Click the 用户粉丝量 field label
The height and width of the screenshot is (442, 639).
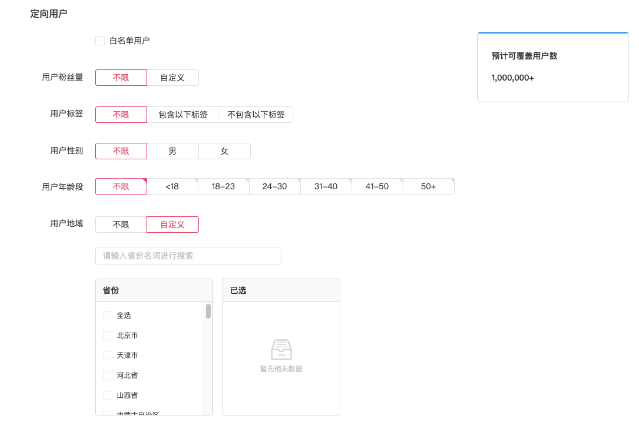pos(62,77)
